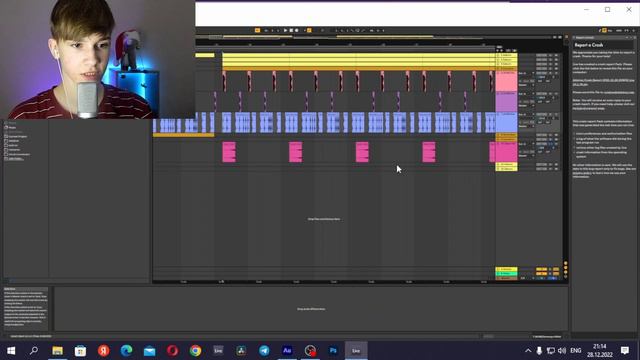
Task: Switch to After Effects on taskbar
Action: point(287,351)
